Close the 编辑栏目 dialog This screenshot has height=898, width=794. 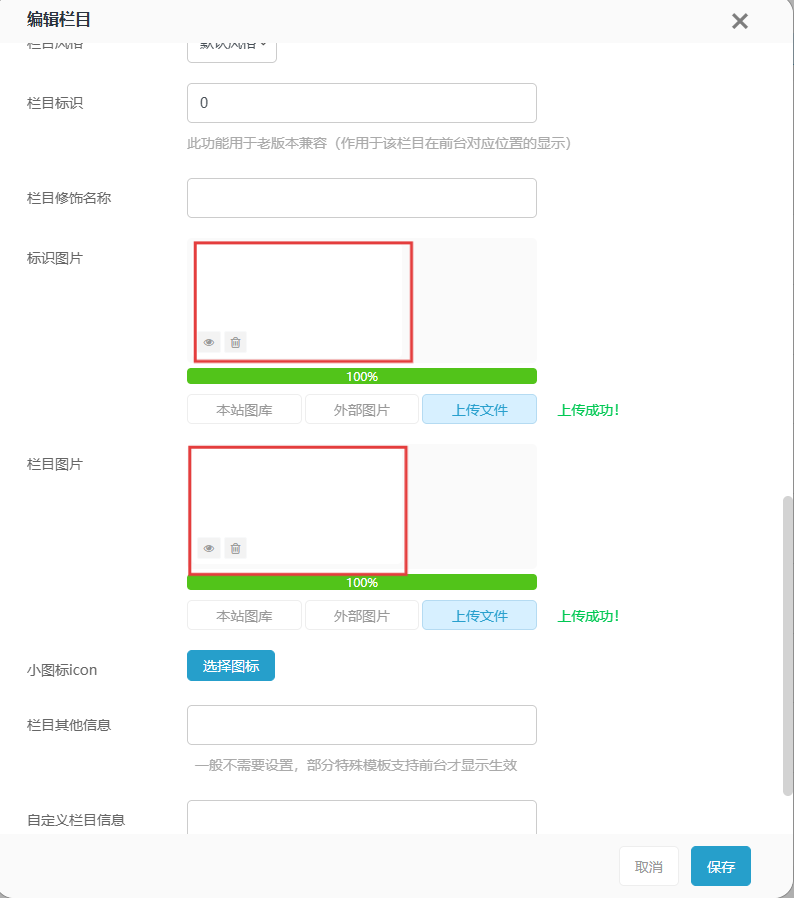[740, 21]
